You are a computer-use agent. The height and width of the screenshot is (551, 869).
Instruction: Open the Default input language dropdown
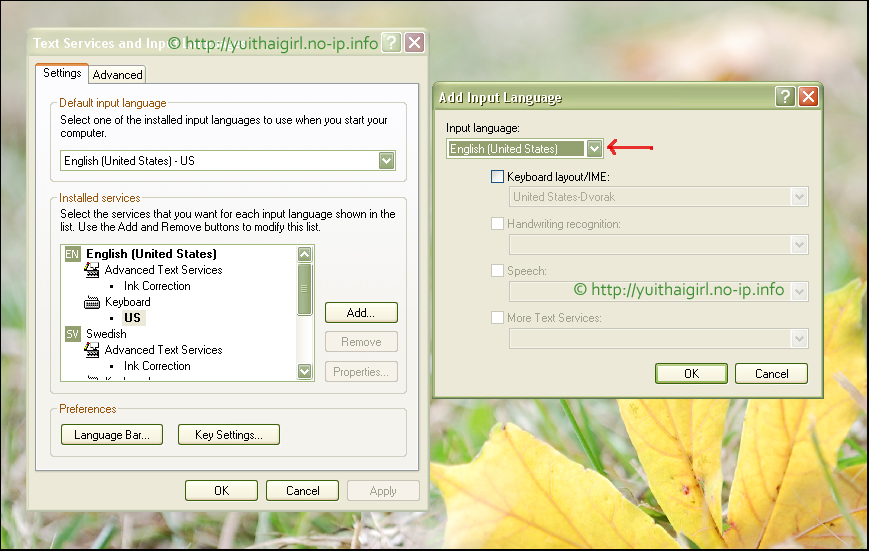pyautogui.click(x=386, y=161)
